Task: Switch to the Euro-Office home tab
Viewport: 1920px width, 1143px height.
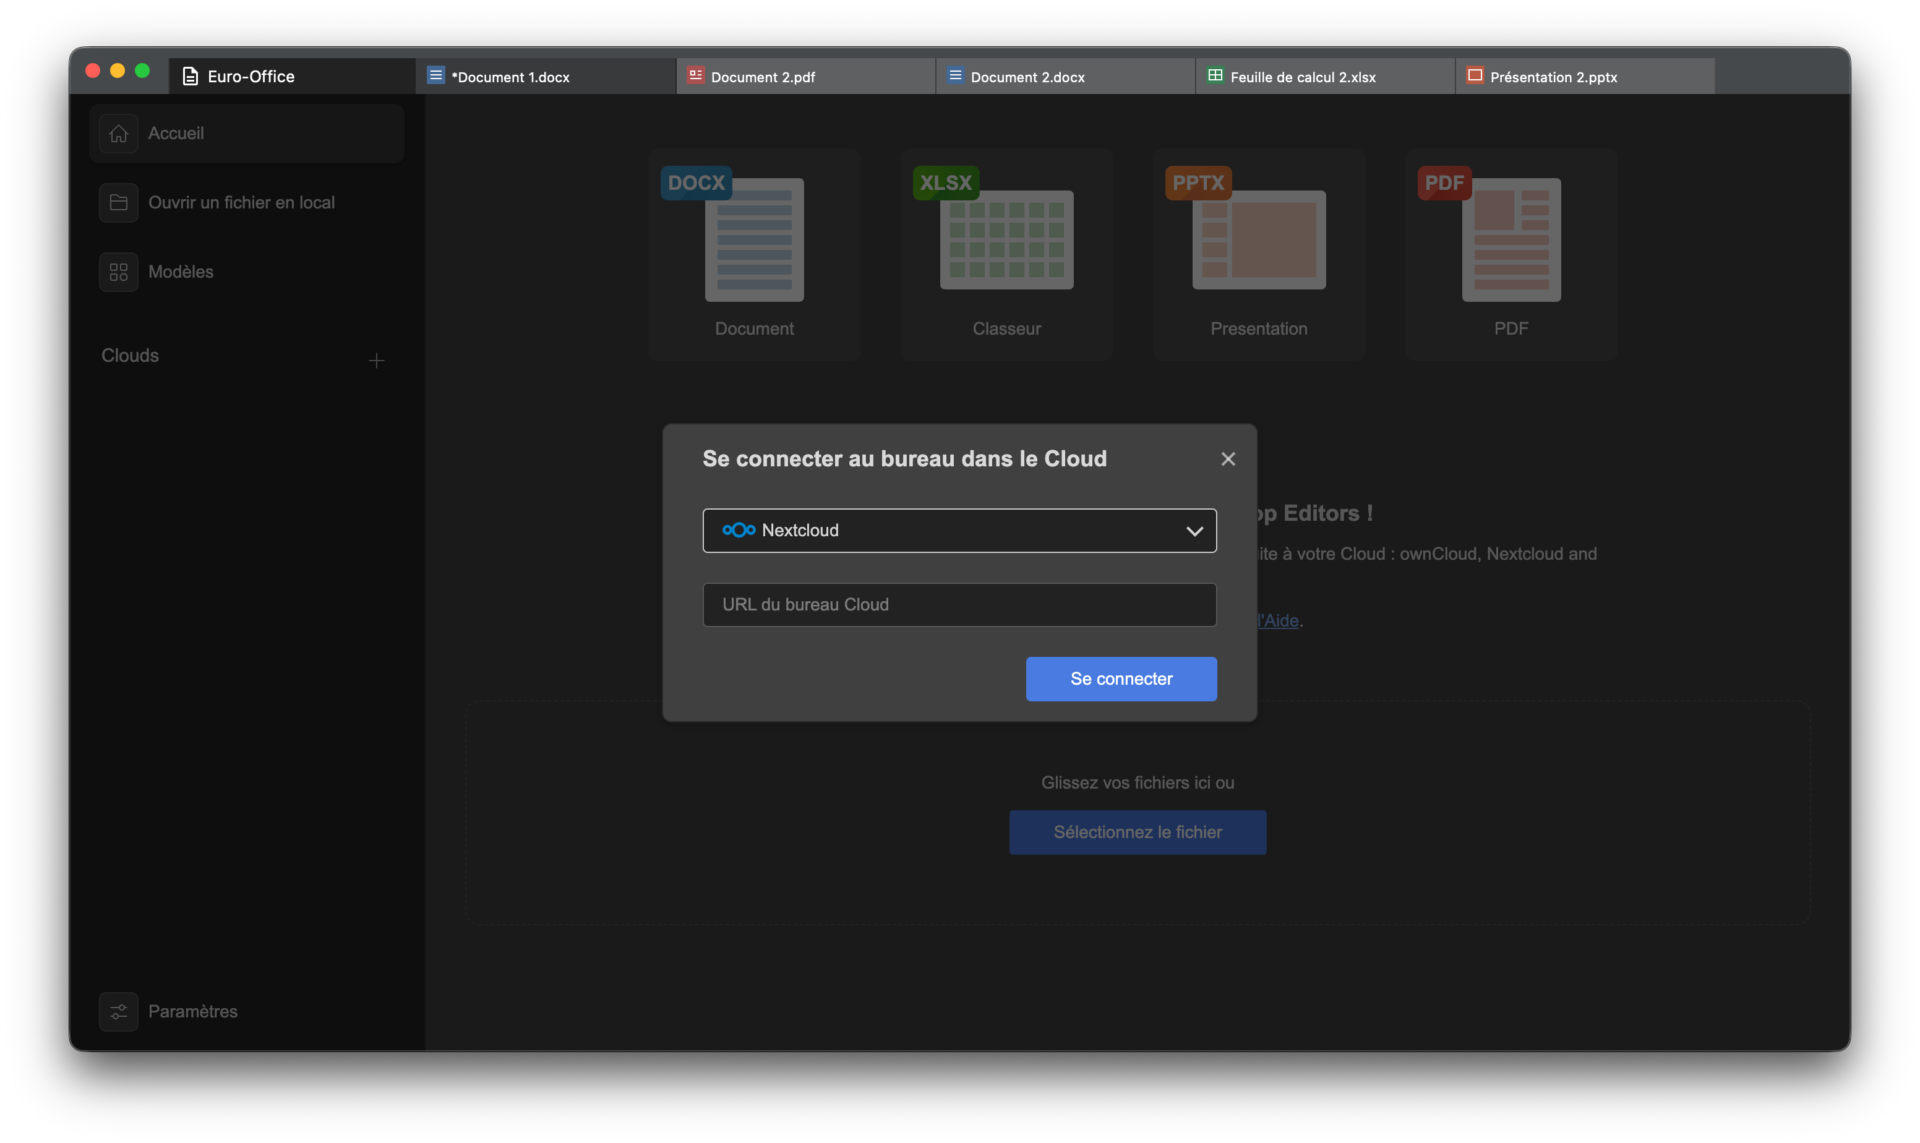Action: point(292,76)
